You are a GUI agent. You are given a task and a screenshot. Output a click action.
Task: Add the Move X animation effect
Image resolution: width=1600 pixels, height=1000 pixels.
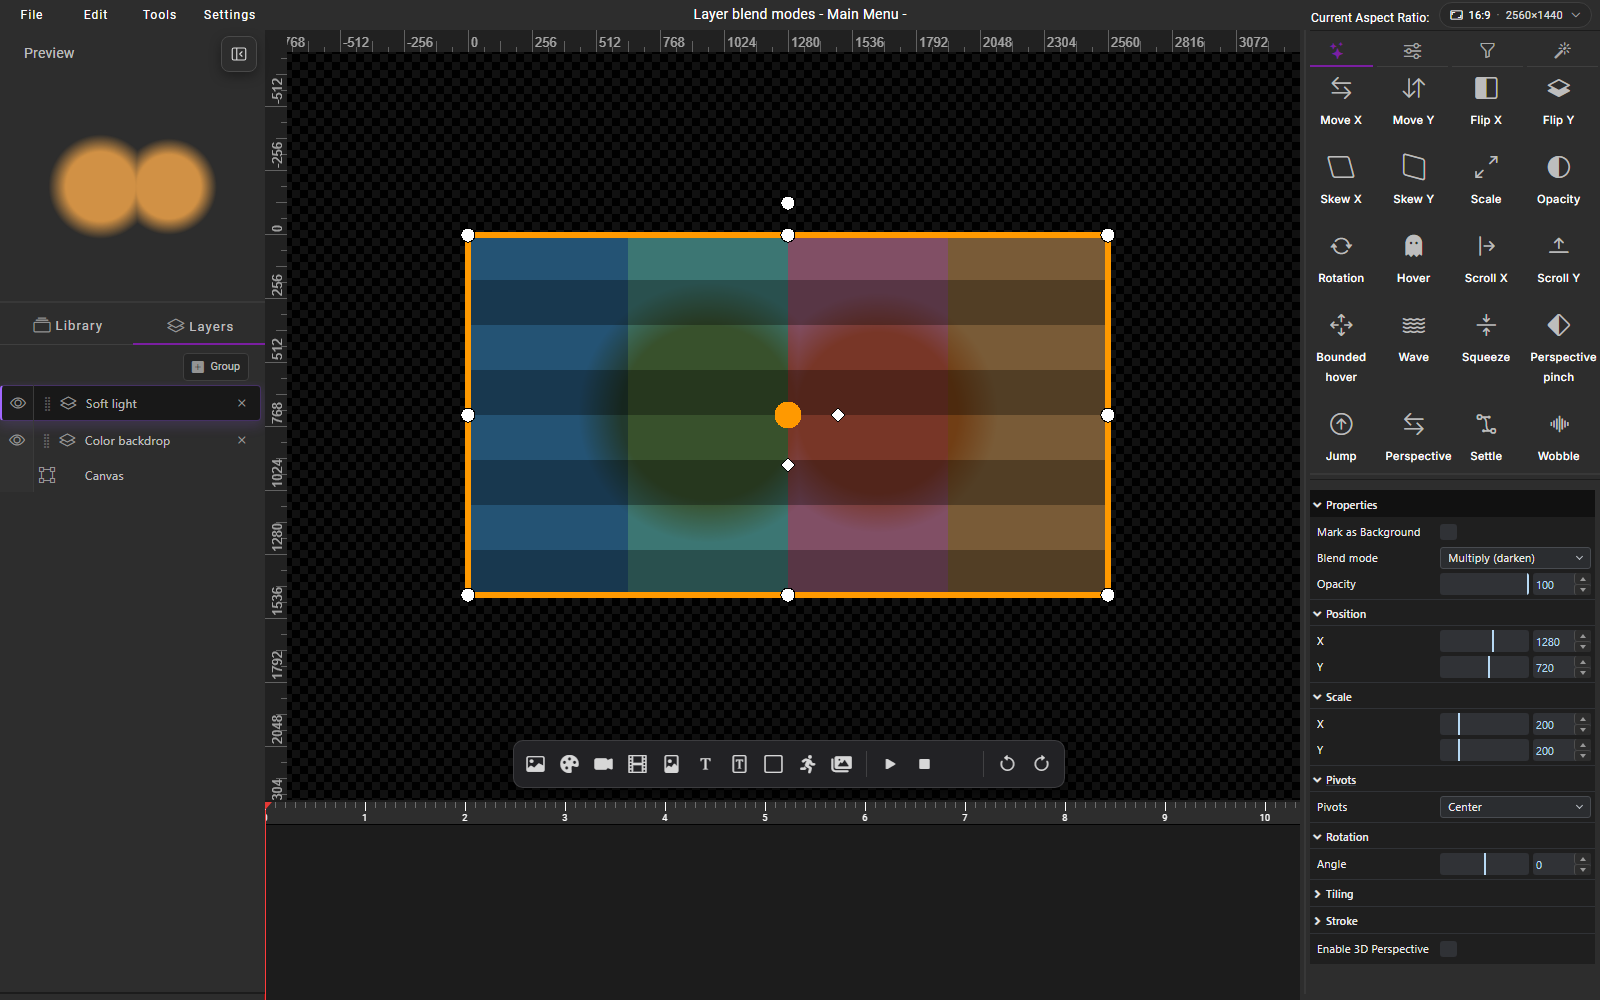[x=1341, y=101]
